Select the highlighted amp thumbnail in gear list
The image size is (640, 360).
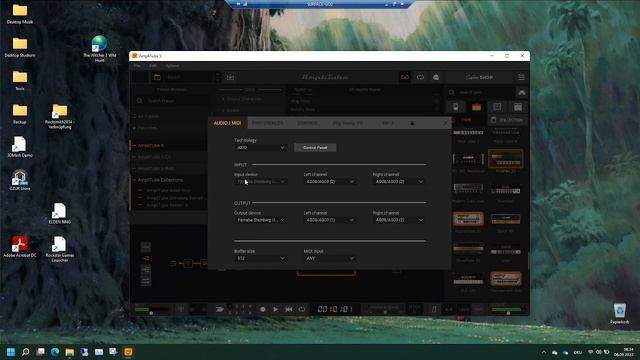pos(505,158)
